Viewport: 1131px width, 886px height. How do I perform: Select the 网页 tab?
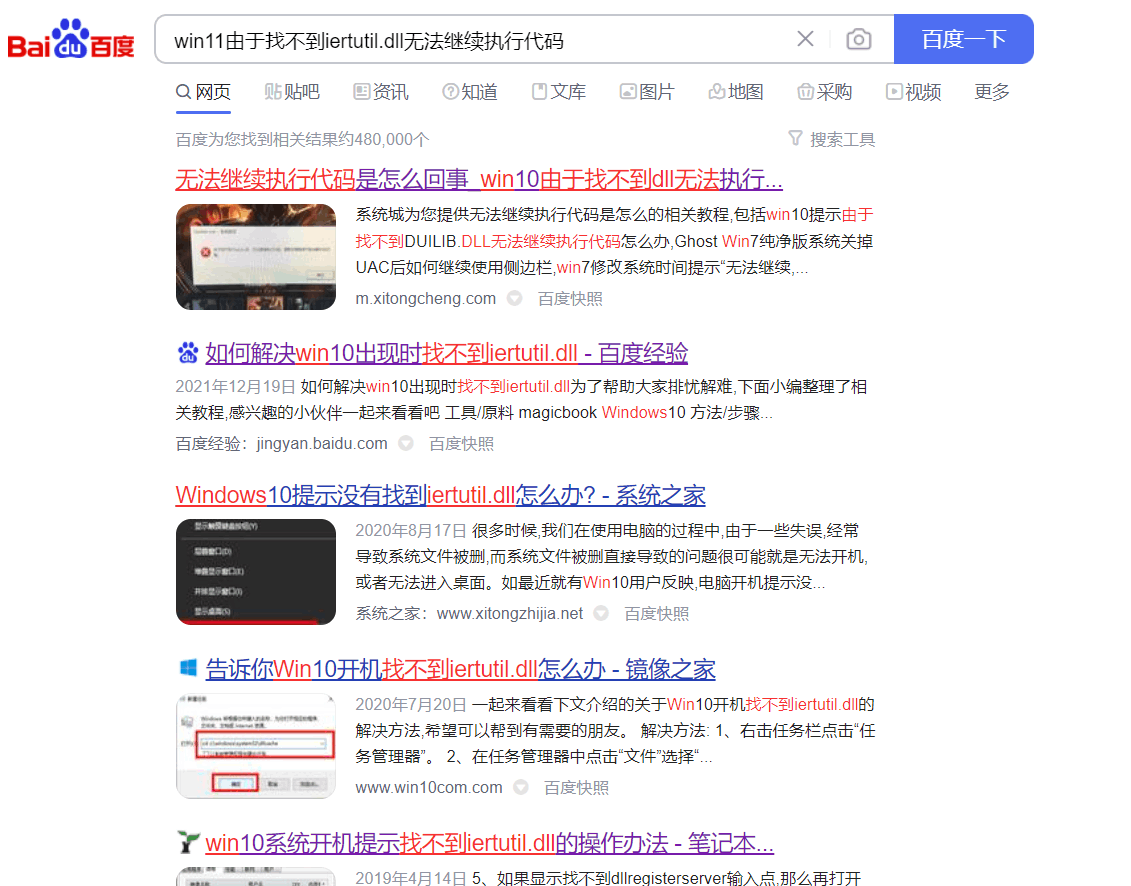[x=203, y=92]
